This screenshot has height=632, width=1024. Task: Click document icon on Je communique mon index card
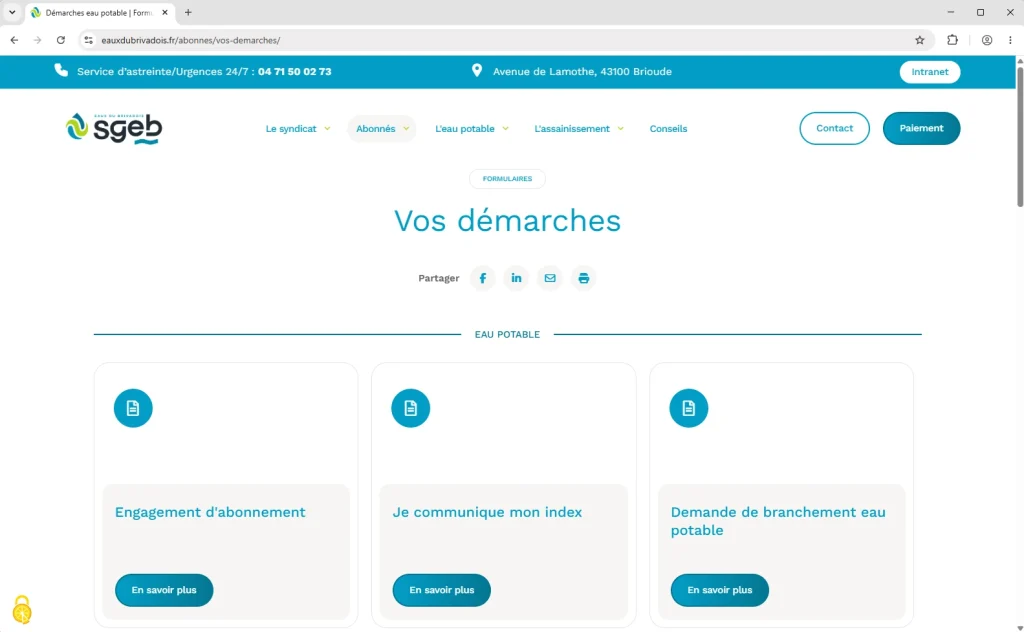(411, 408)
